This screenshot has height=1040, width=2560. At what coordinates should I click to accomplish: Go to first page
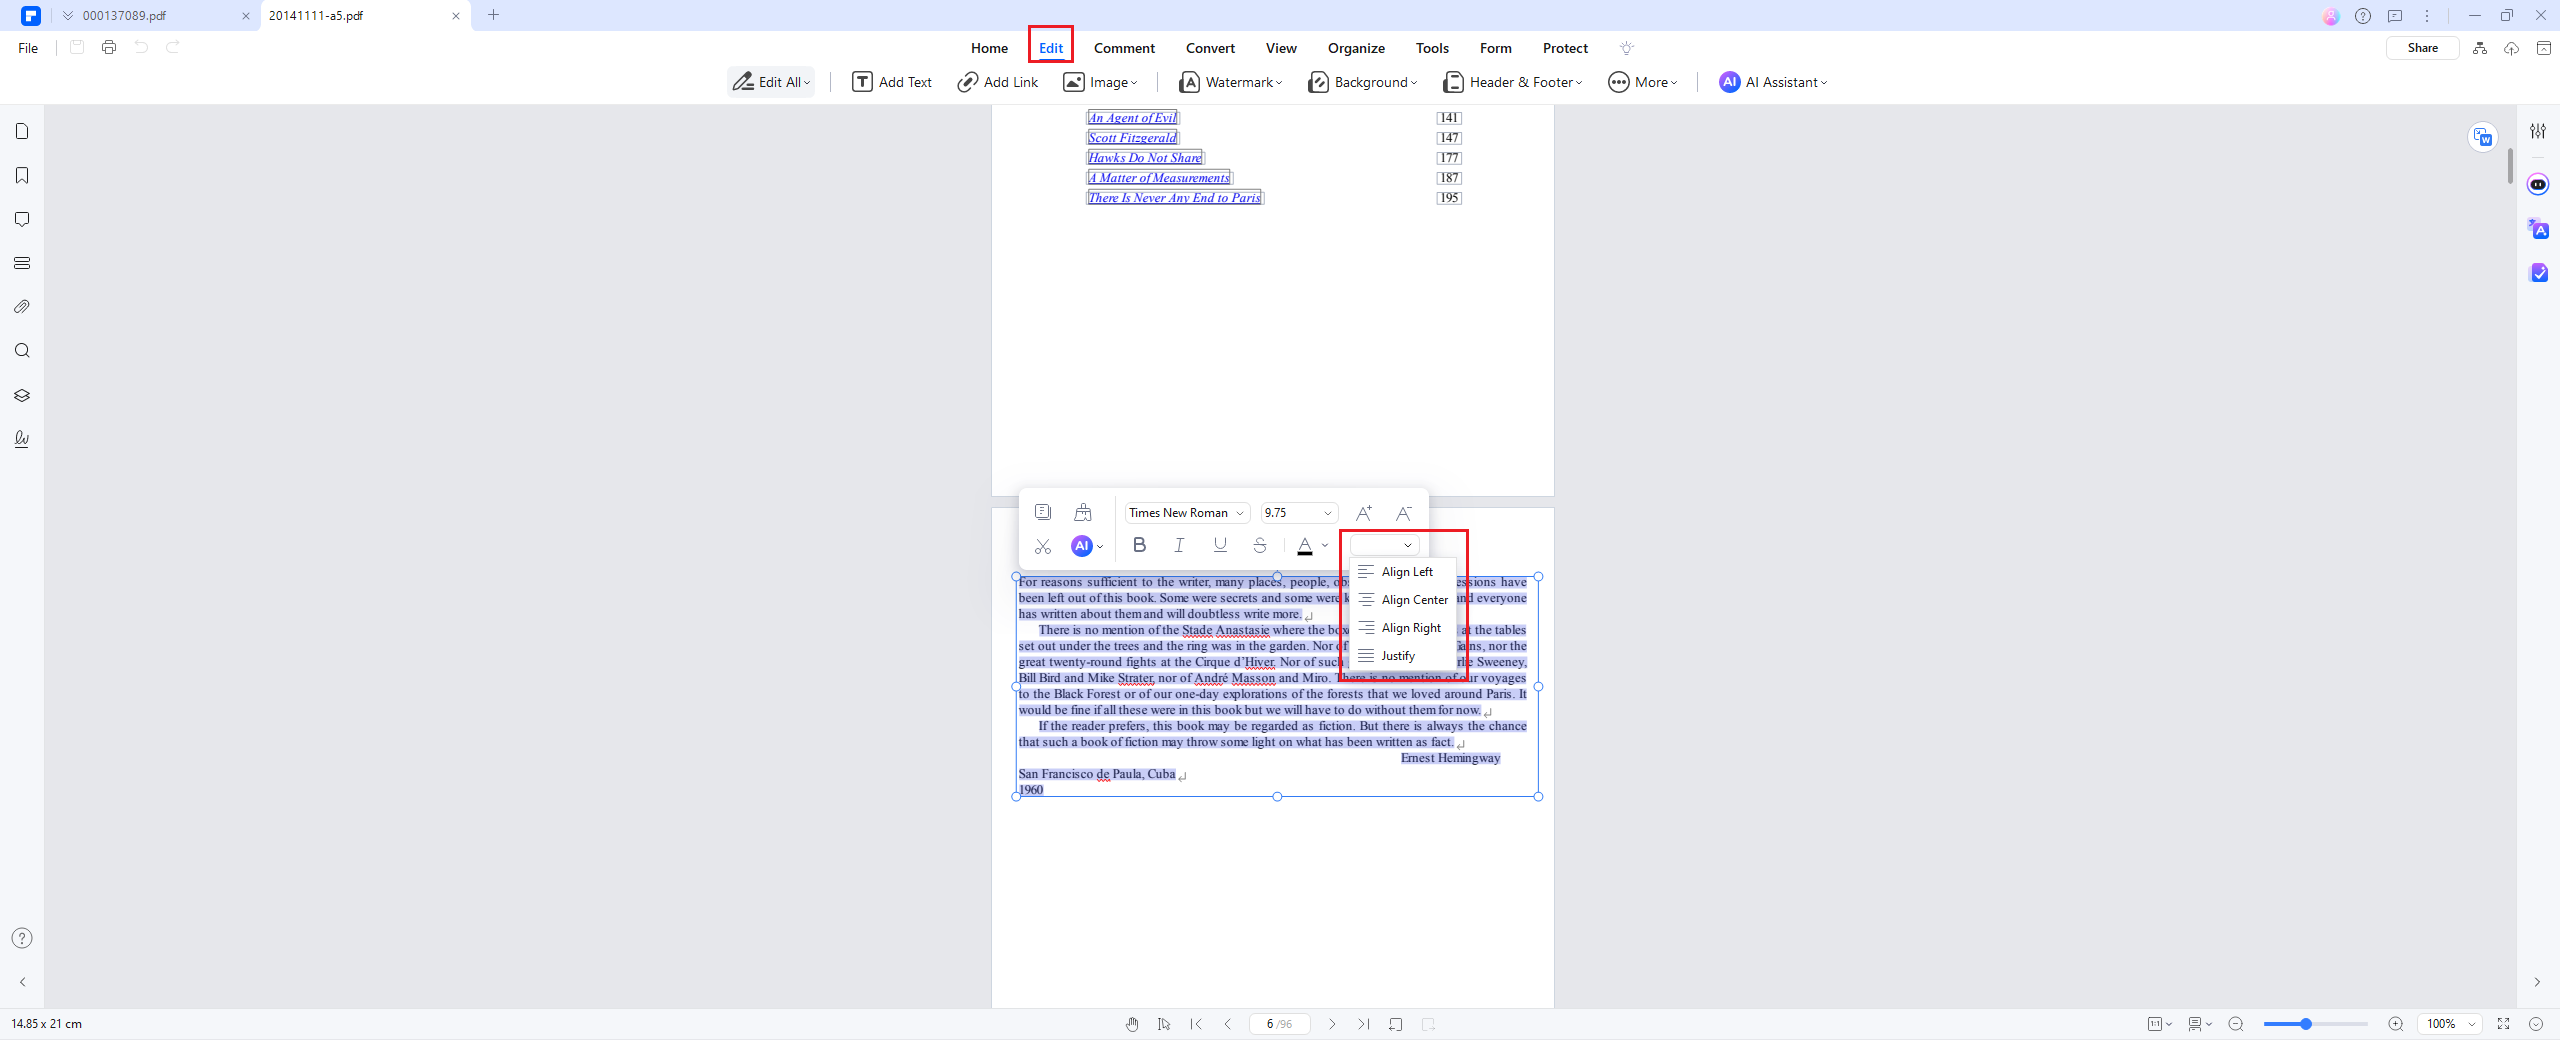coord(1196,1024)
